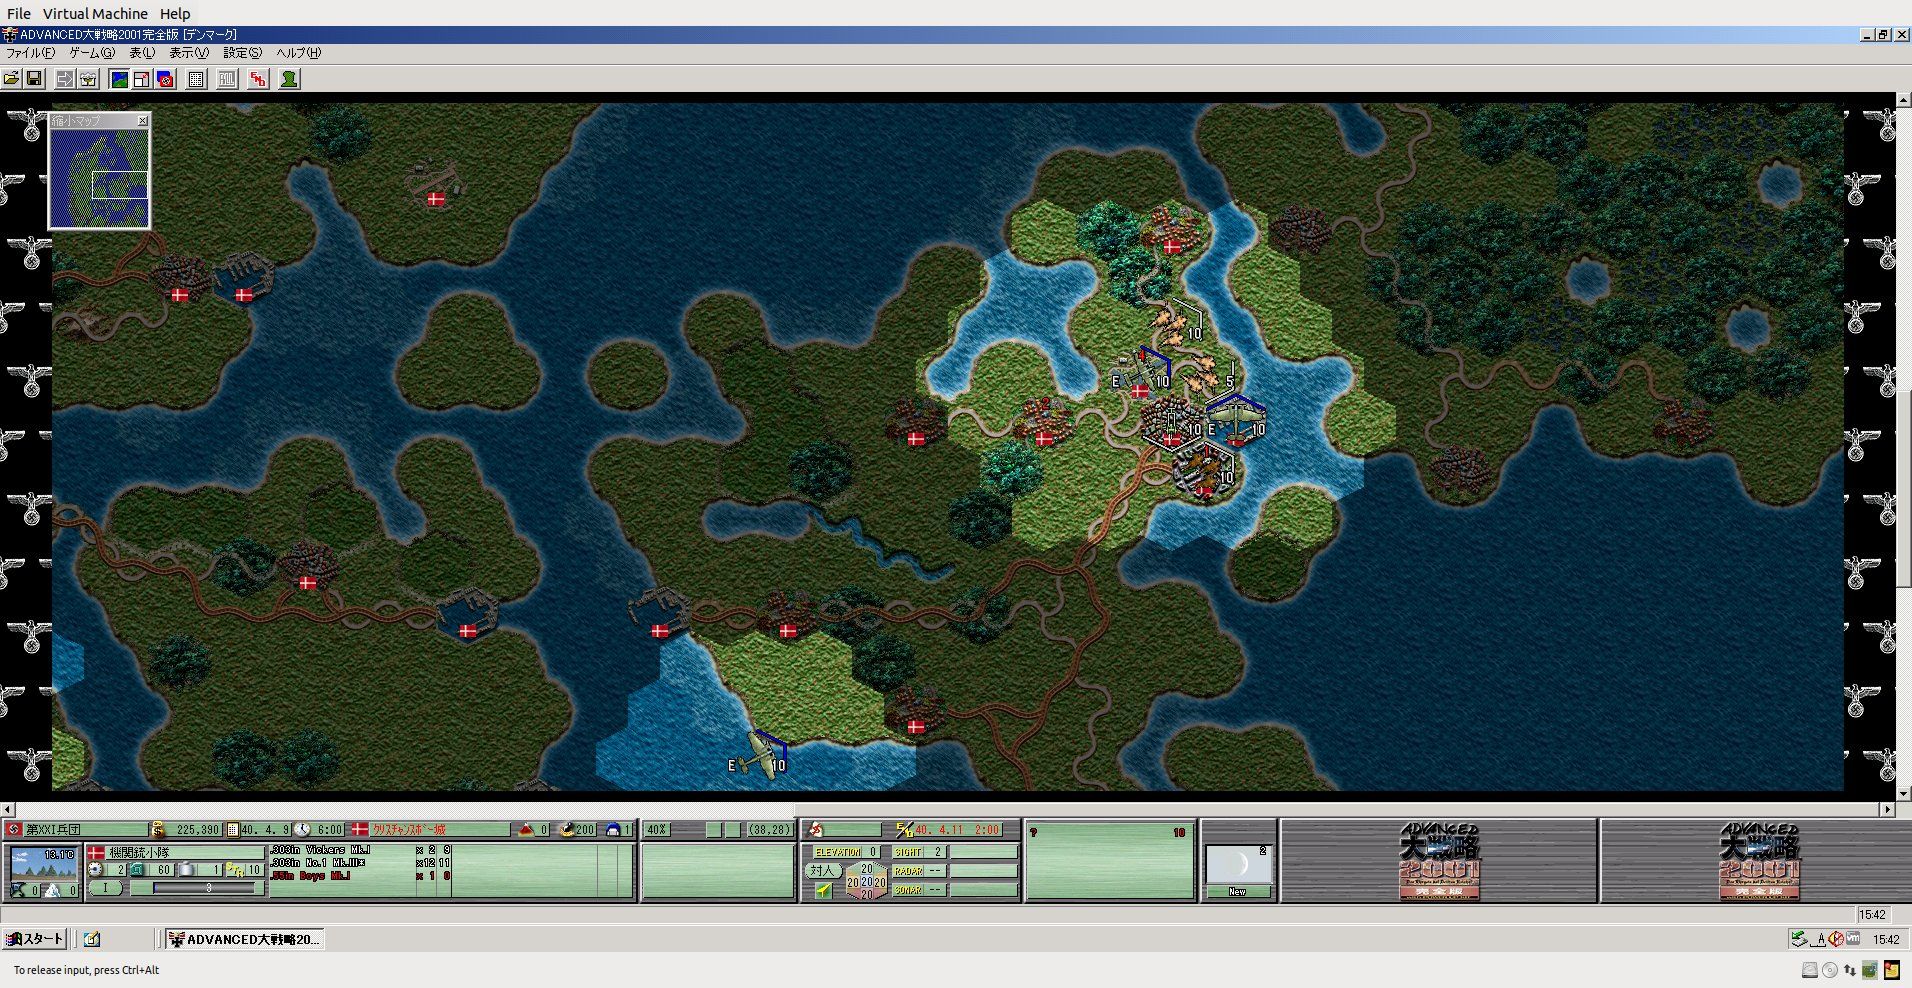This screenshot has width=1912, height=988.
Task: Close the mini map panel
Action: click(142, 121)
